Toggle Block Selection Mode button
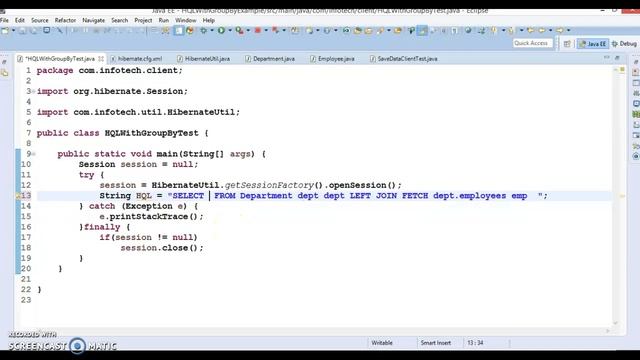This screenshot has width=640, height=360. pyautogui.click(x=444, y=30)
